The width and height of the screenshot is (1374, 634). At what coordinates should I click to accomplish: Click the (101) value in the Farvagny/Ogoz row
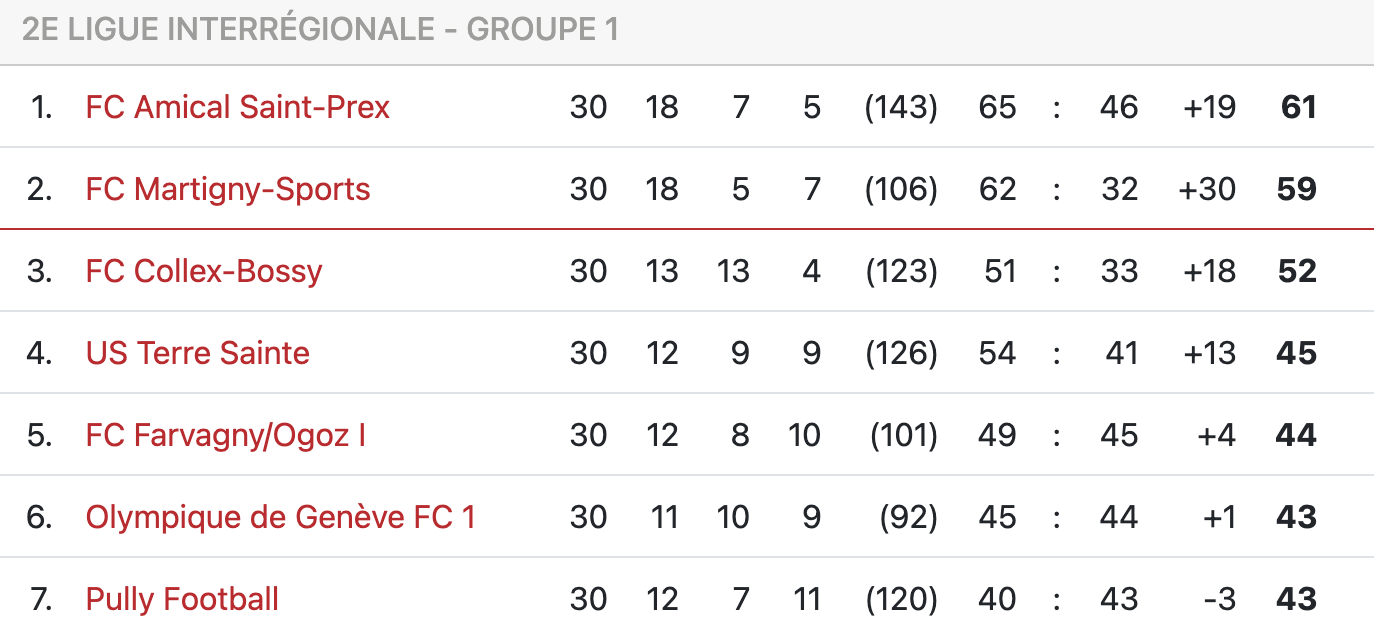904,435
